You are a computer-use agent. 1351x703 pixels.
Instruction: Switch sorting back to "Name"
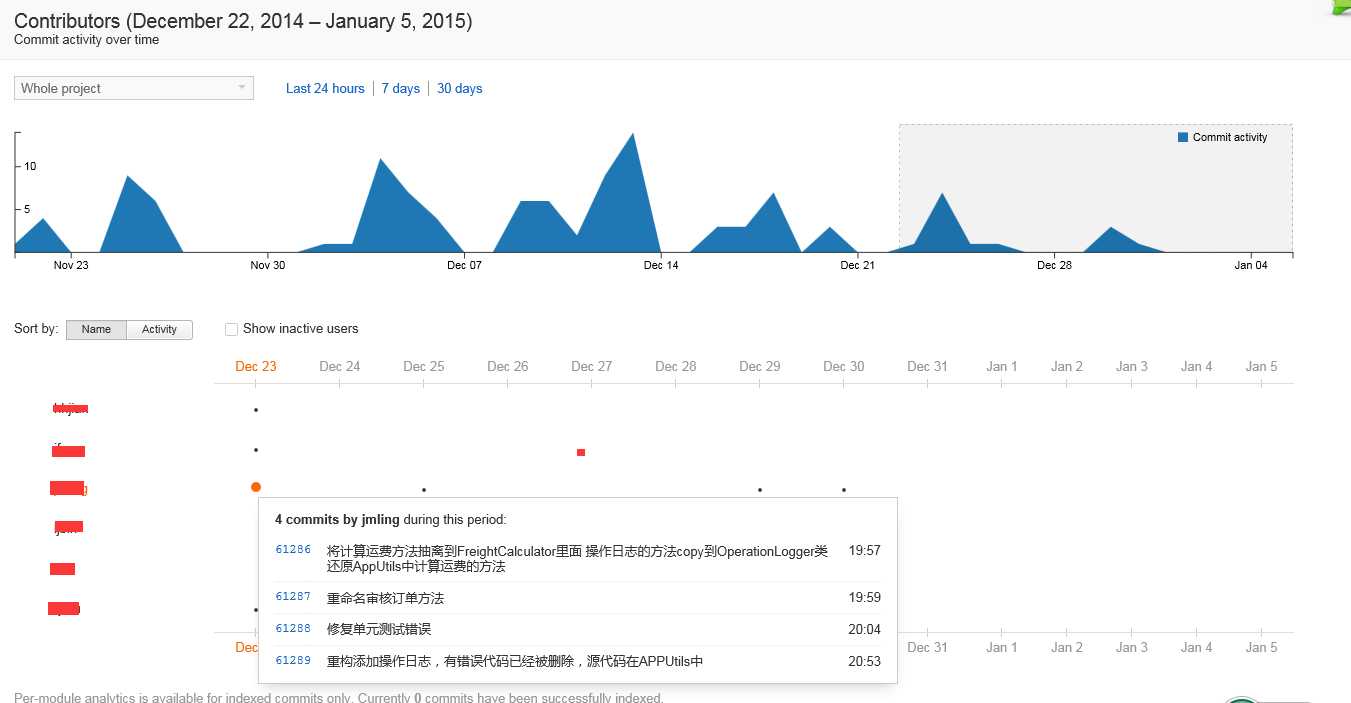[96, 329]
